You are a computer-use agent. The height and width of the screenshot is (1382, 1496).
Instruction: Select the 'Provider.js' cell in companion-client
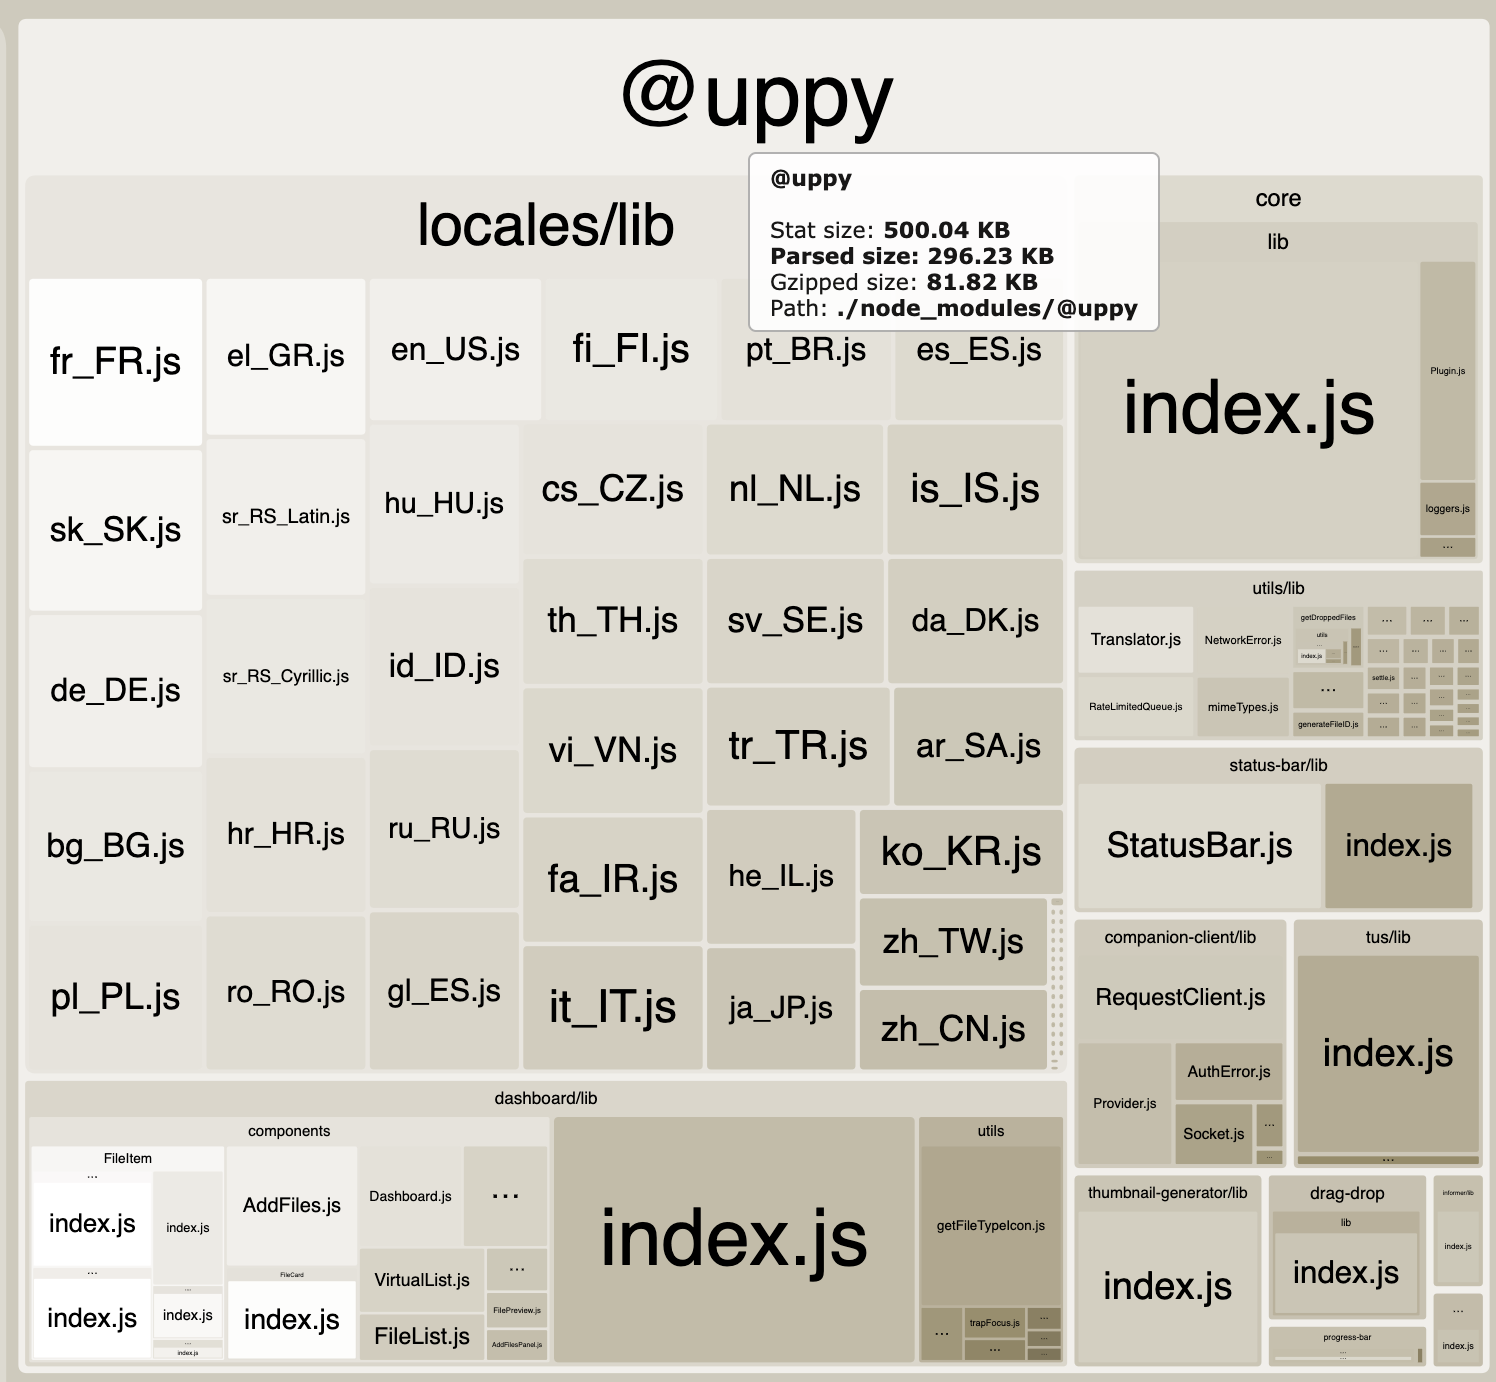point(1124,1104)
